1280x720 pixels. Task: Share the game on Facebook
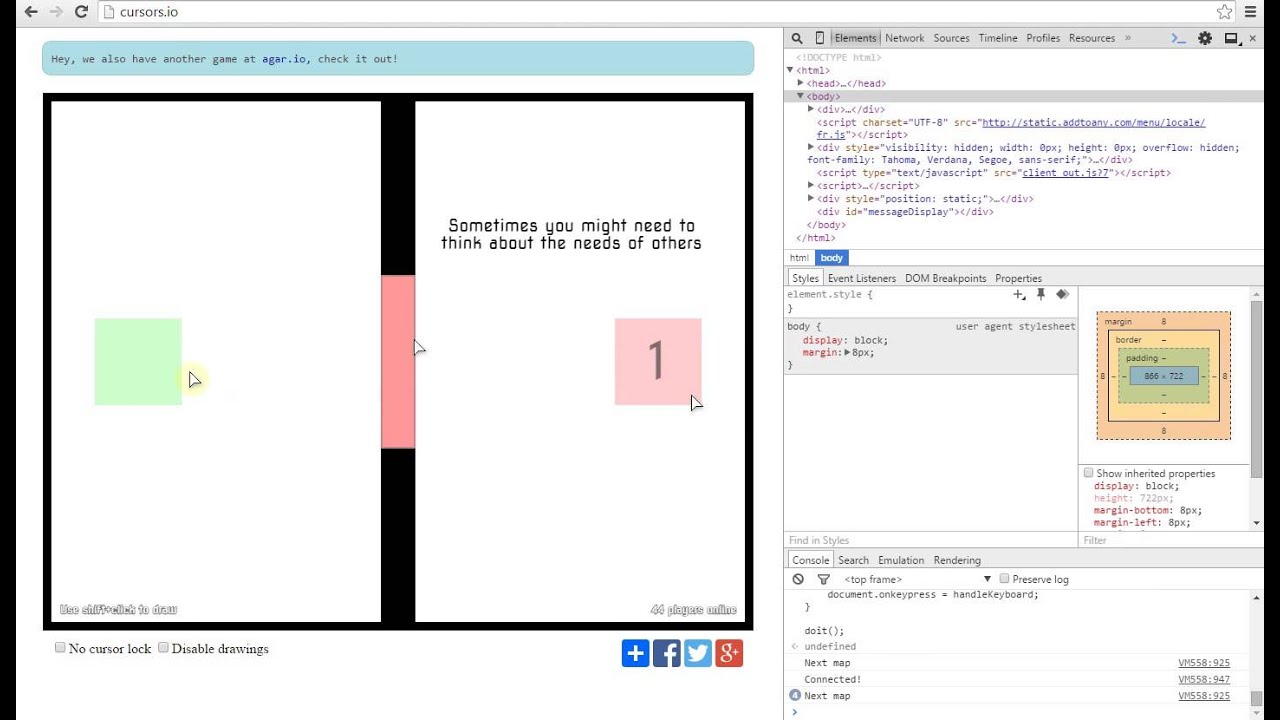click(667, 654)
